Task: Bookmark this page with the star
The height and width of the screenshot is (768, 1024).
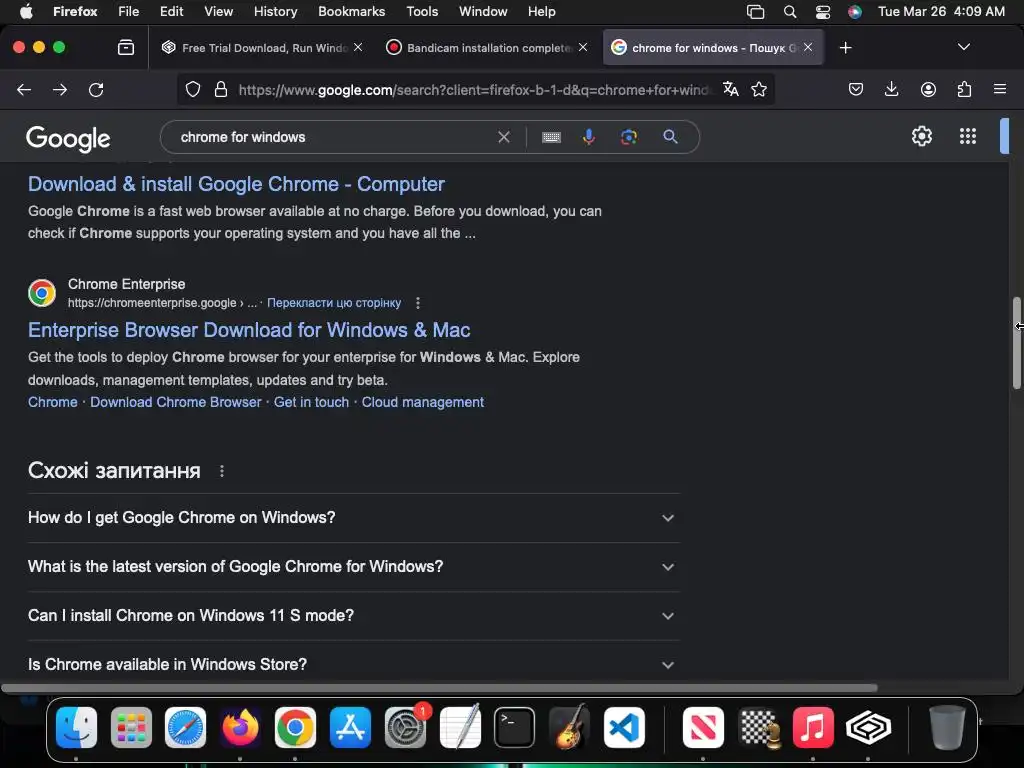Action: (759, 89)
